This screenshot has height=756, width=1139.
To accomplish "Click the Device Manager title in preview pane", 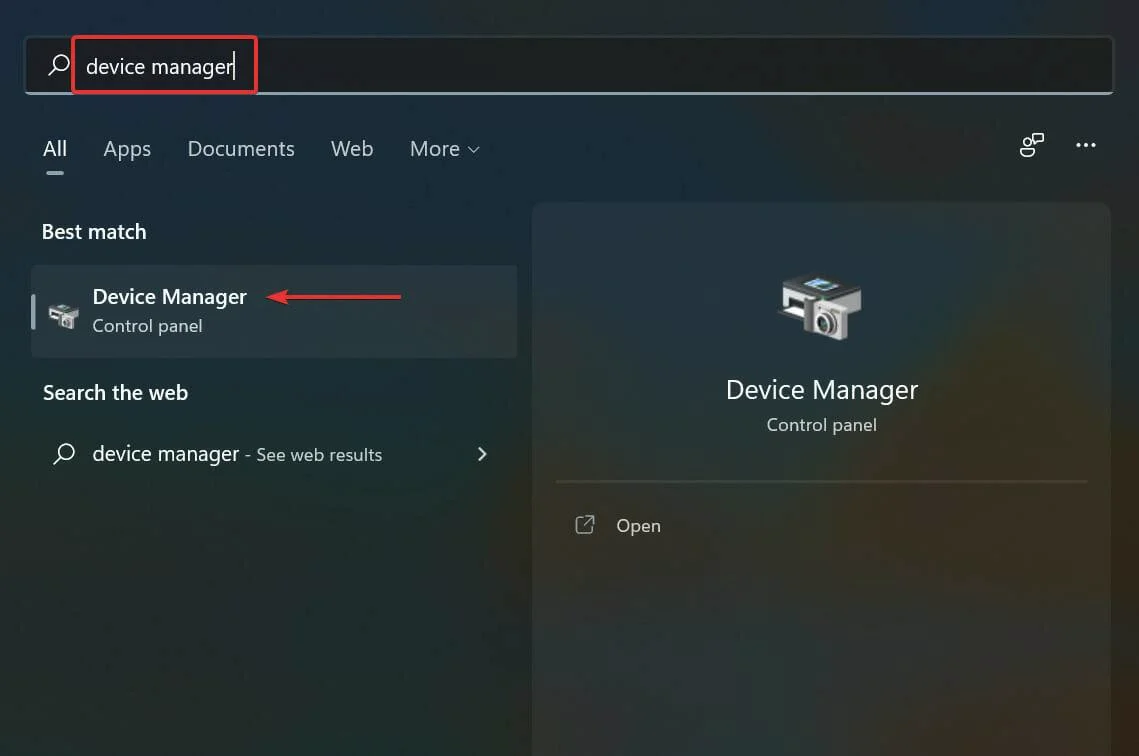I will (822, 390).
